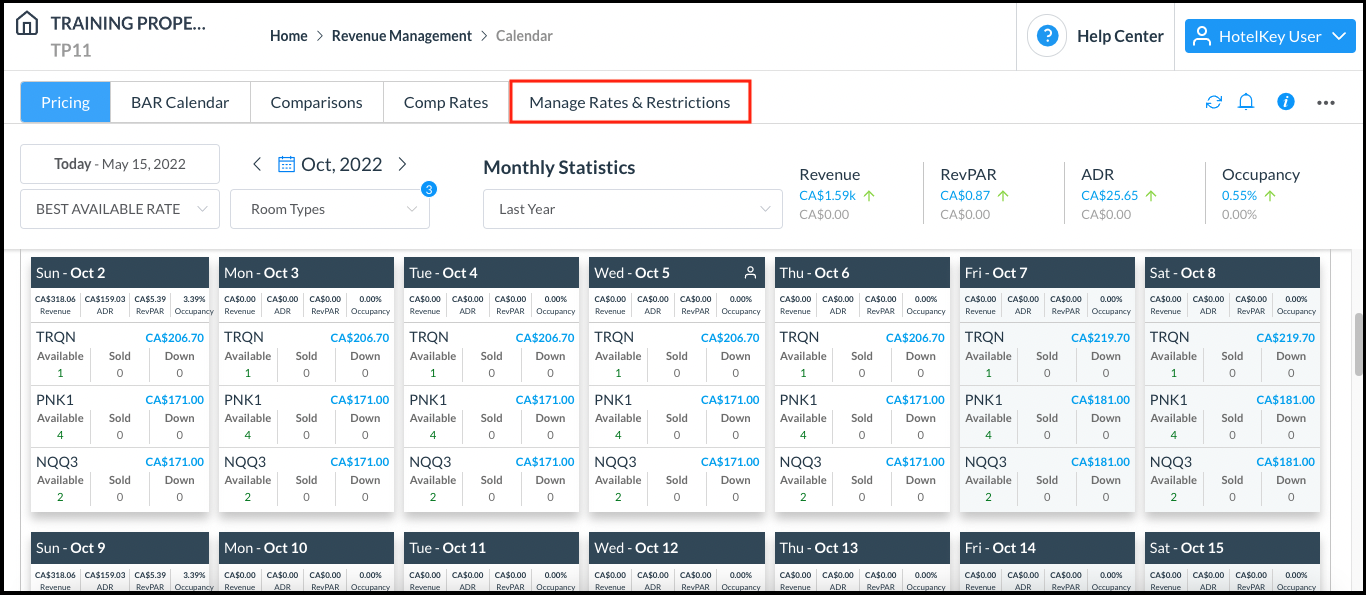This screenshot has width=1366, height=595.
Task: Click the blue info icon
Action: point(1285,101)
